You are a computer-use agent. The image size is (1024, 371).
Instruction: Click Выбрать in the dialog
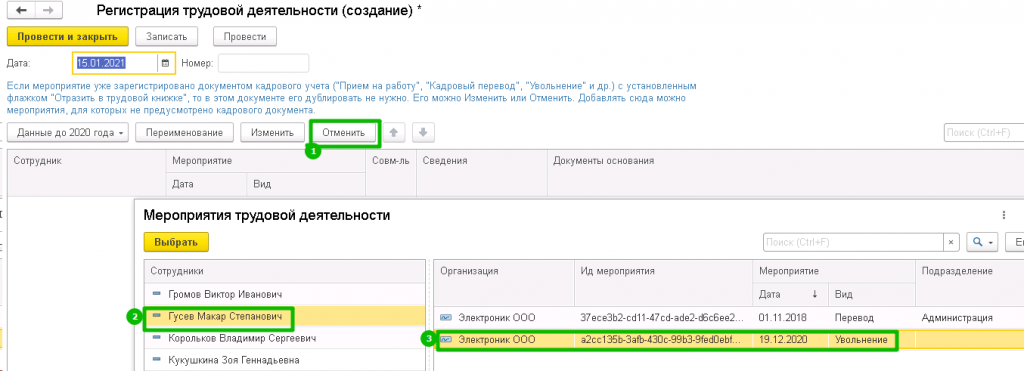(176, 242)
